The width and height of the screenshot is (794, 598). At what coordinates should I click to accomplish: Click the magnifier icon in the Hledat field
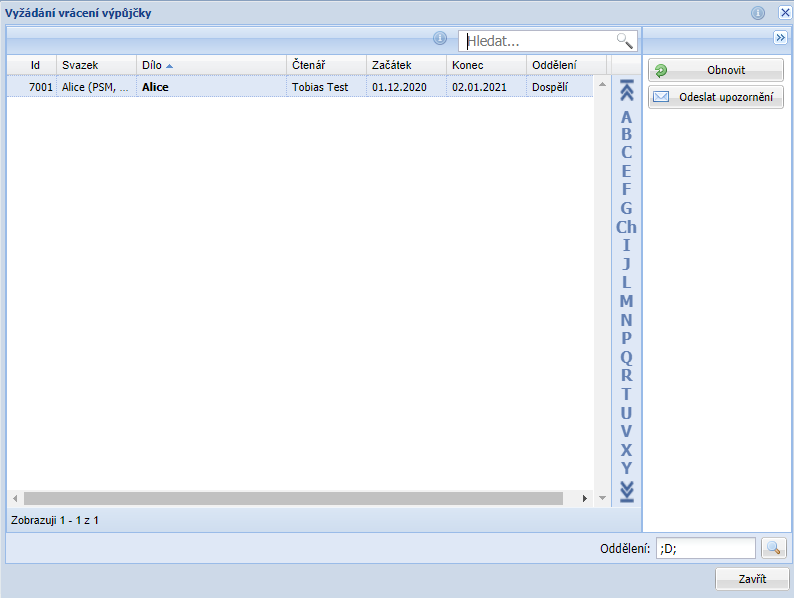pos(625,41)
